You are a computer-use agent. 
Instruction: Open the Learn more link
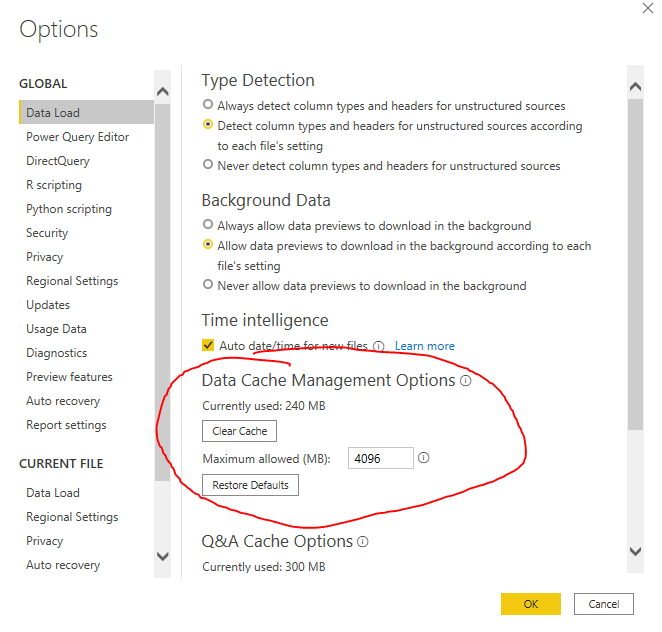(425, 346)
